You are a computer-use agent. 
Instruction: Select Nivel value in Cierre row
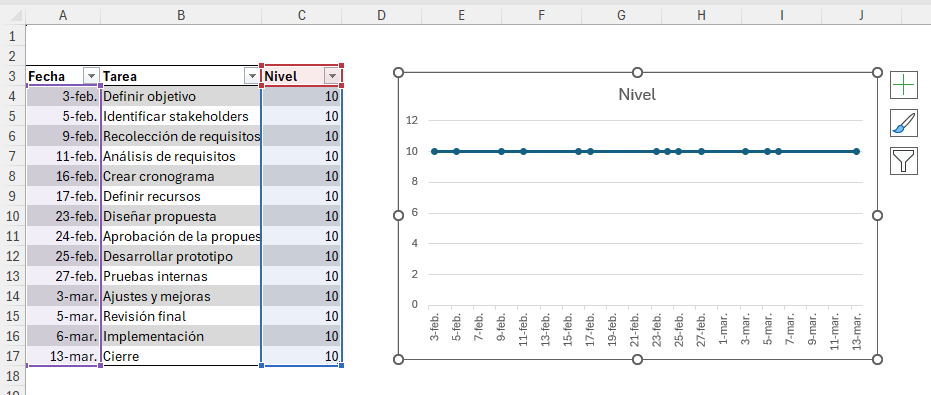tap(302, 356)
